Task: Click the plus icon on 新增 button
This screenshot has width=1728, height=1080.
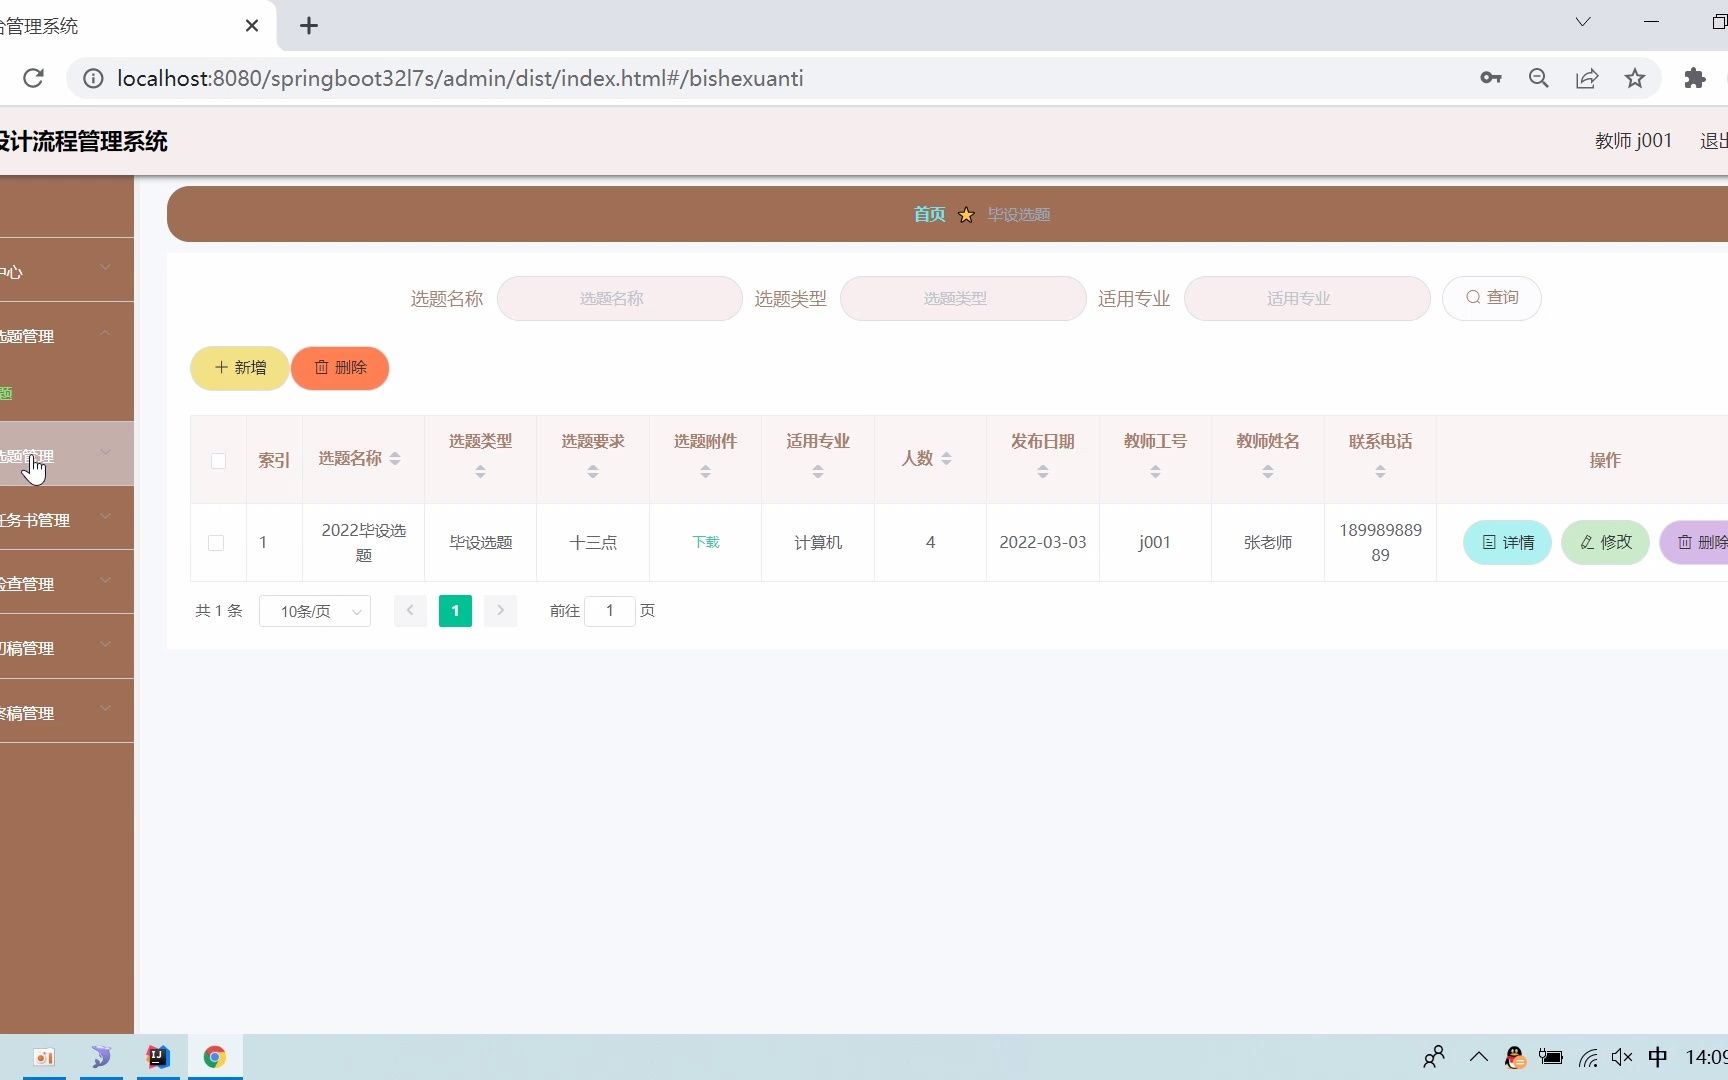Action: [x=220, y=368]
